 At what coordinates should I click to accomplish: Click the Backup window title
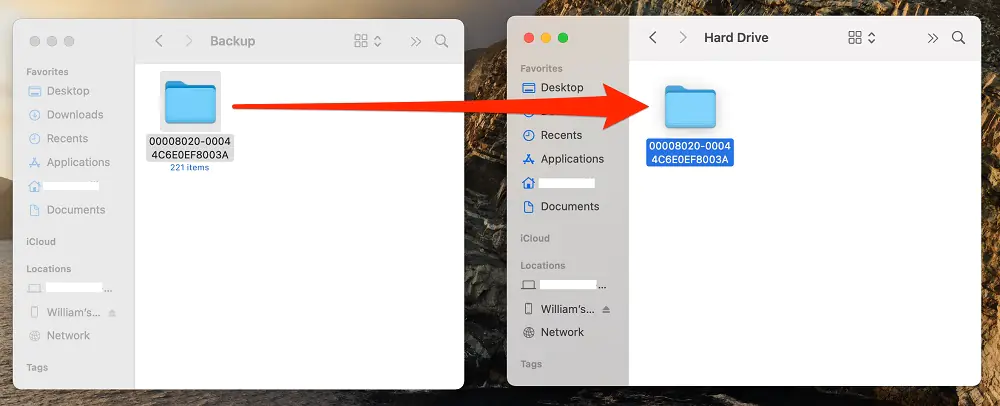(x=233, y=41)
